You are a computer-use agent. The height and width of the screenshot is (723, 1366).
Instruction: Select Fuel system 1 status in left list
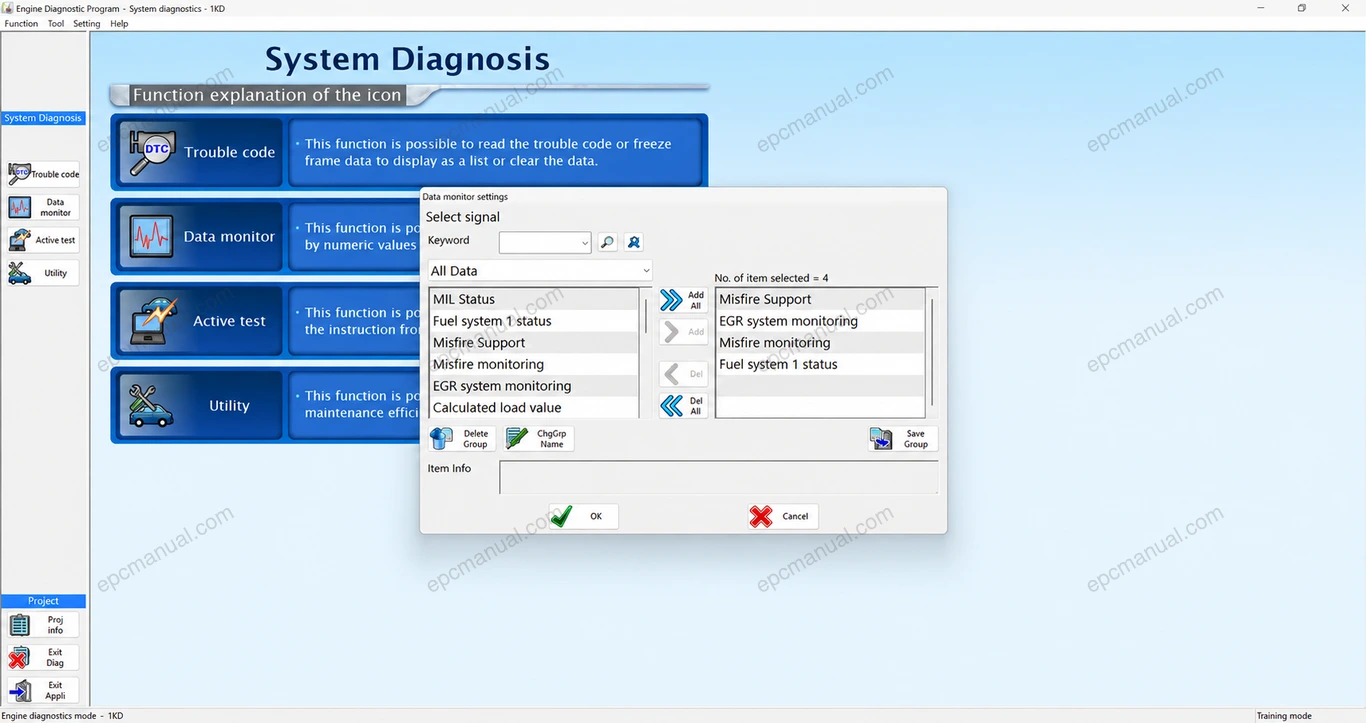pyautogui.click(x=534, y=321)
